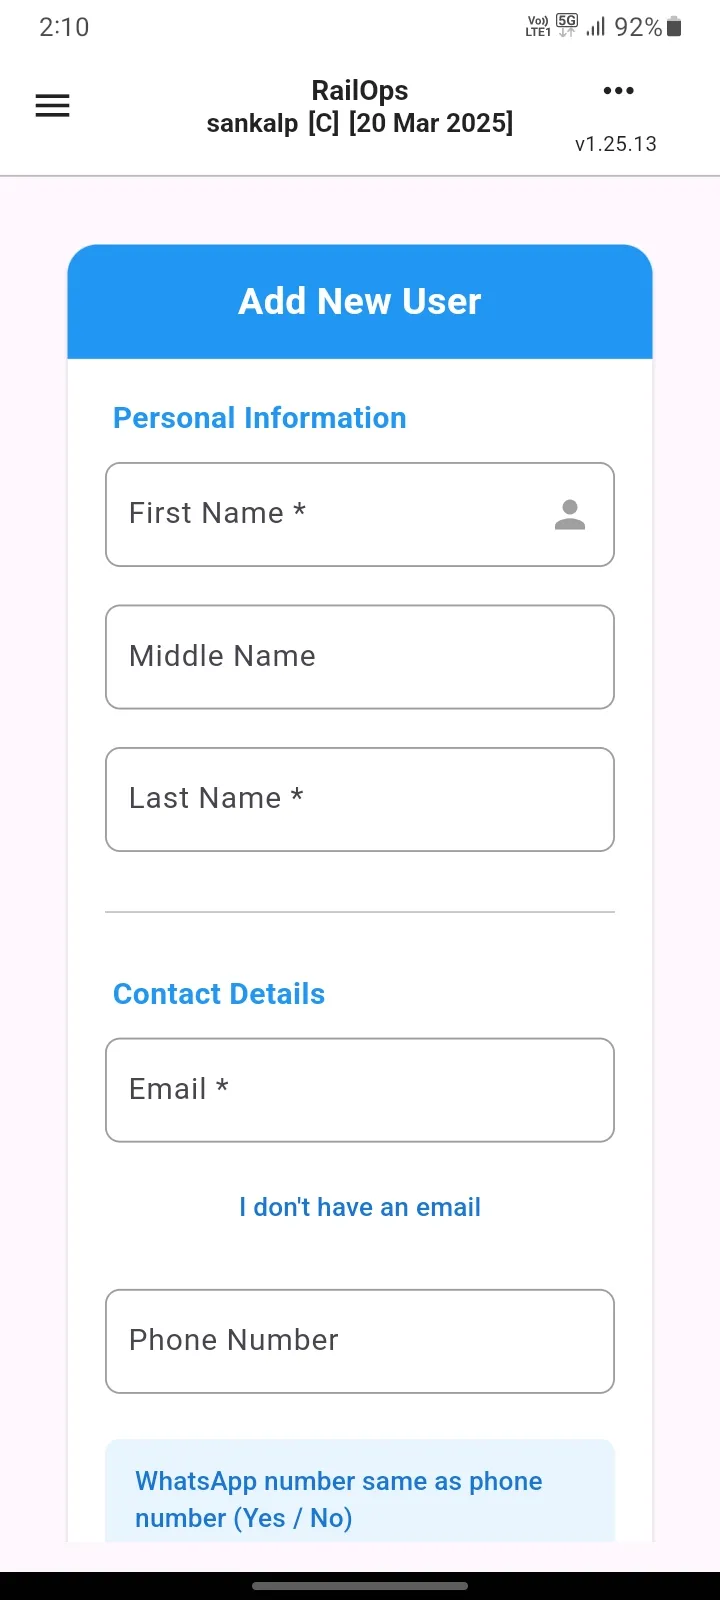This screenshot has width=720, height=1600.
Task: Select the Middle Name text field
Action: (x=360, y=657)
